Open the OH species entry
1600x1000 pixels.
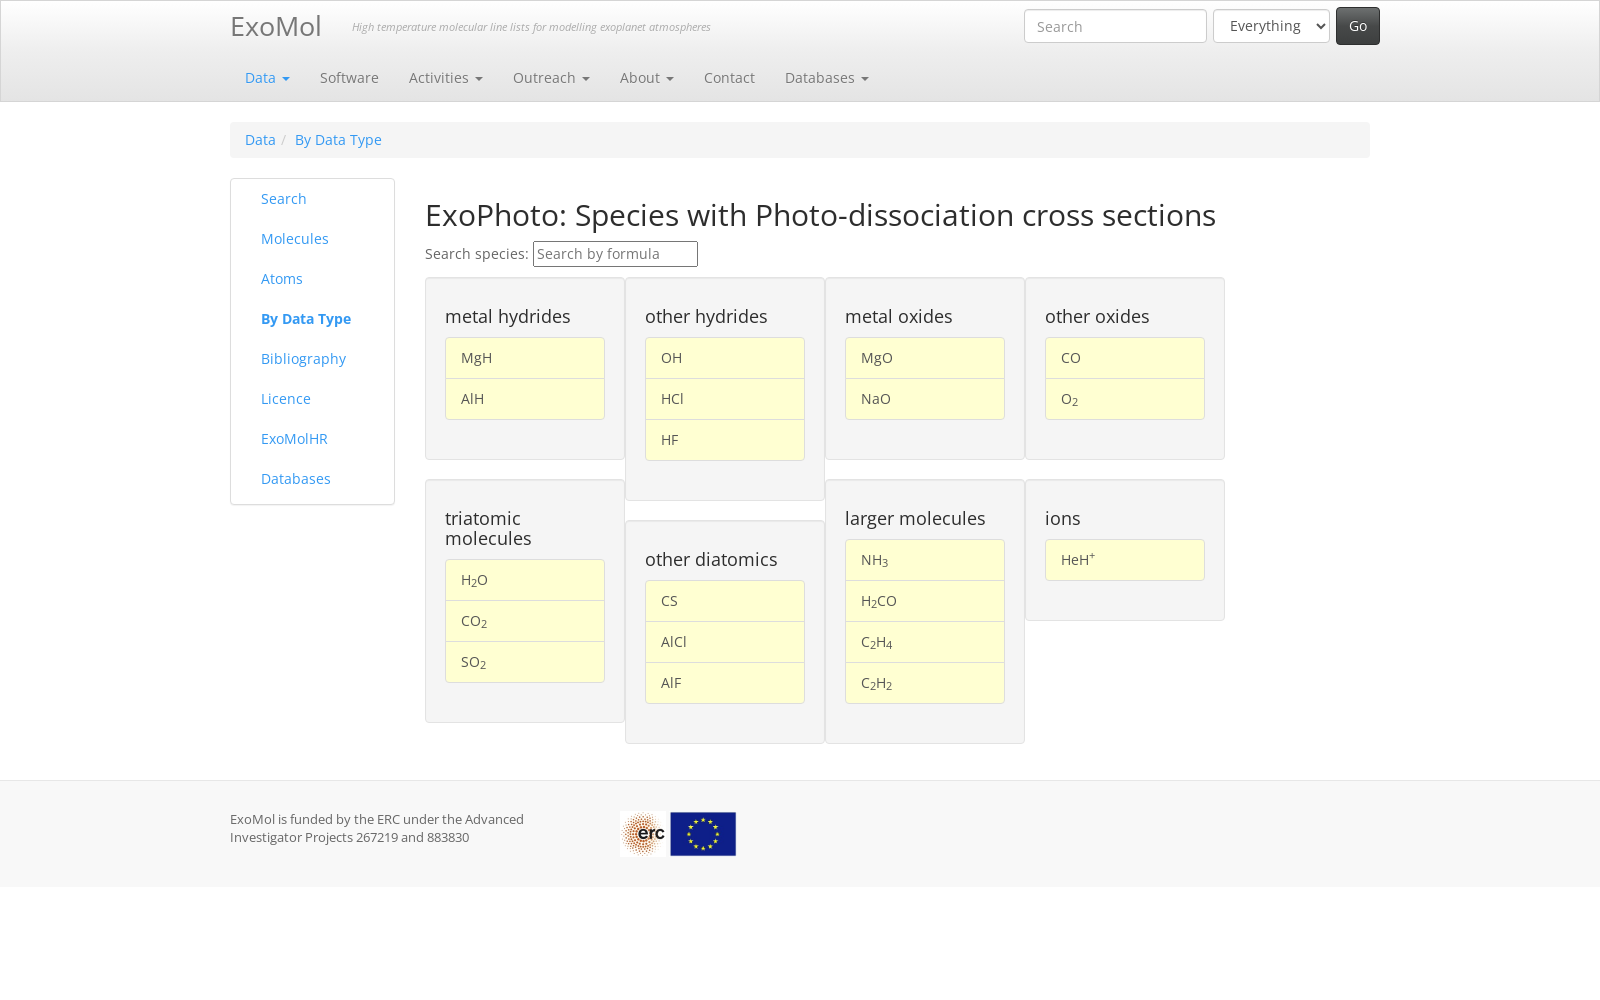(x=725, y=358)
